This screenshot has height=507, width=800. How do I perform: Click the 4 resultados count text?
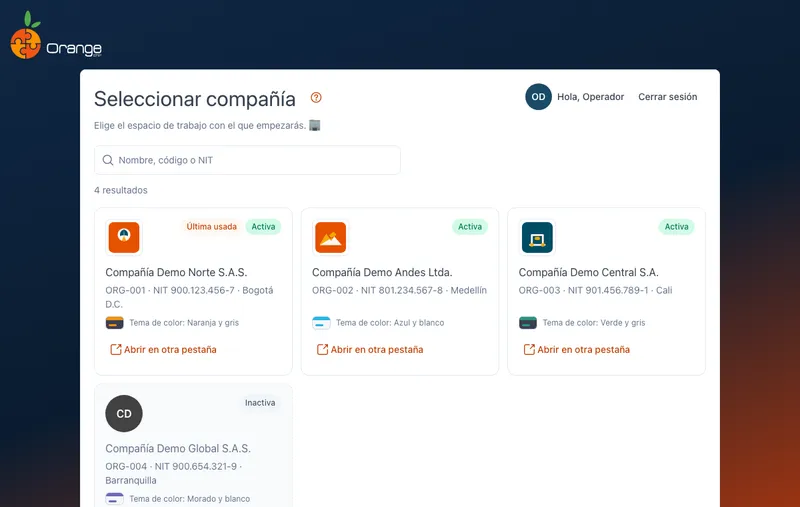point(121,190)
